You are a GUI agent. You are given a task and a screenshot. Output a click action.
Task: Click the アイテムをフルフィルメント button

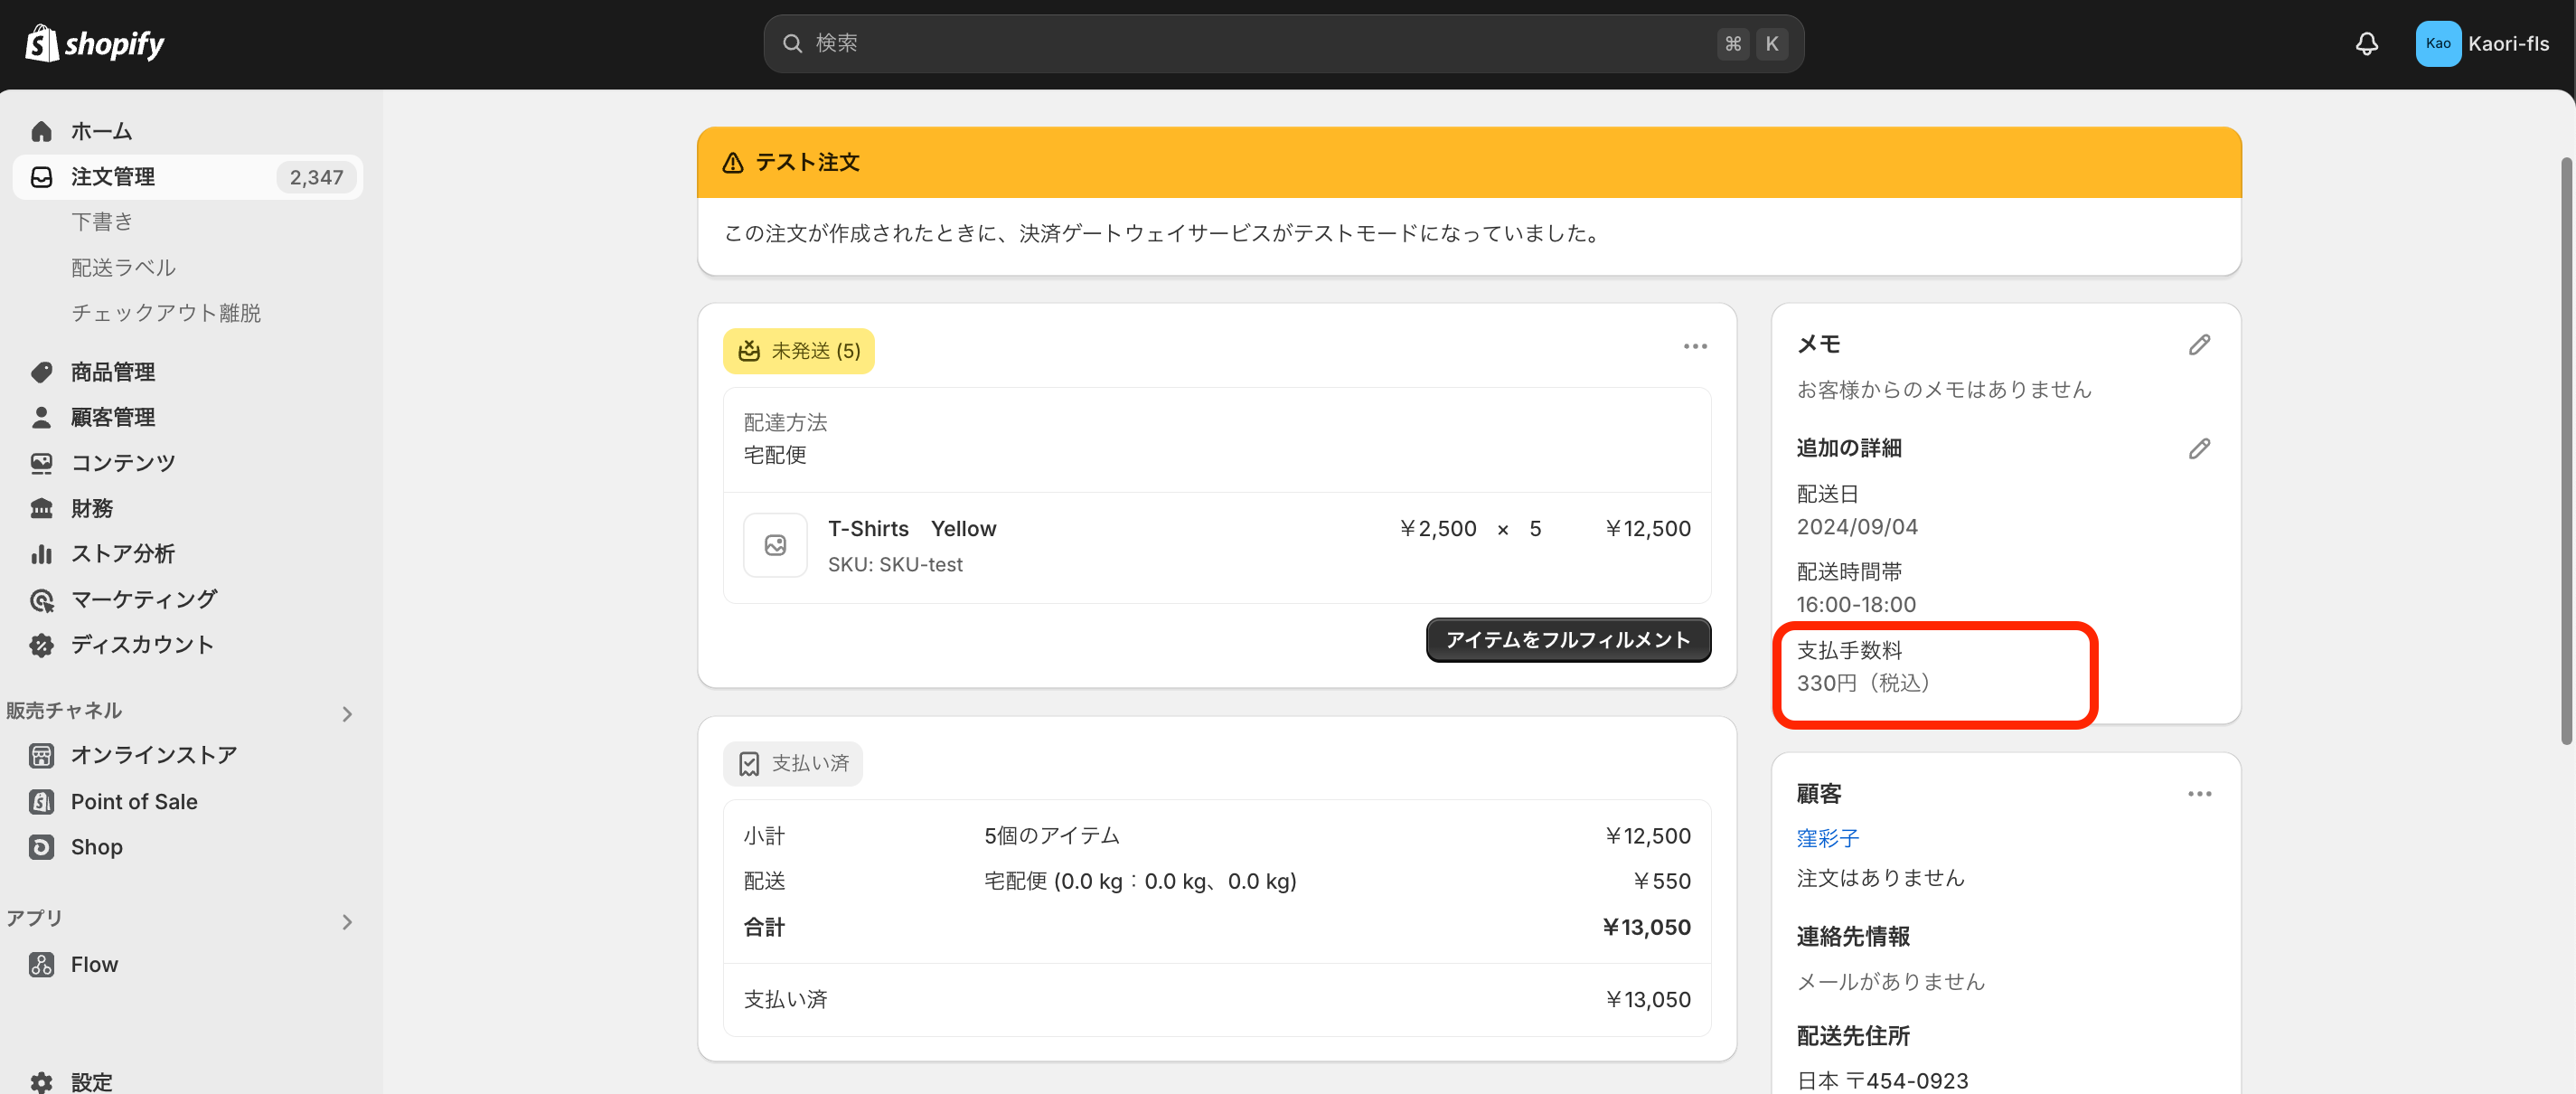pos(1568,640)
